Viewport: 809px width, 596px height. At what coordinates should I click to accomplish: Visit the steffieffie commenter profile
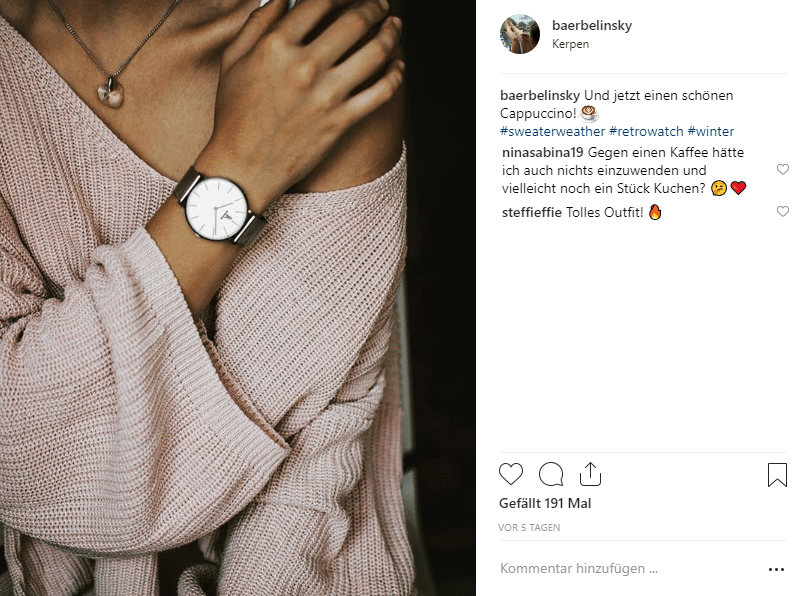pos(531,213)
